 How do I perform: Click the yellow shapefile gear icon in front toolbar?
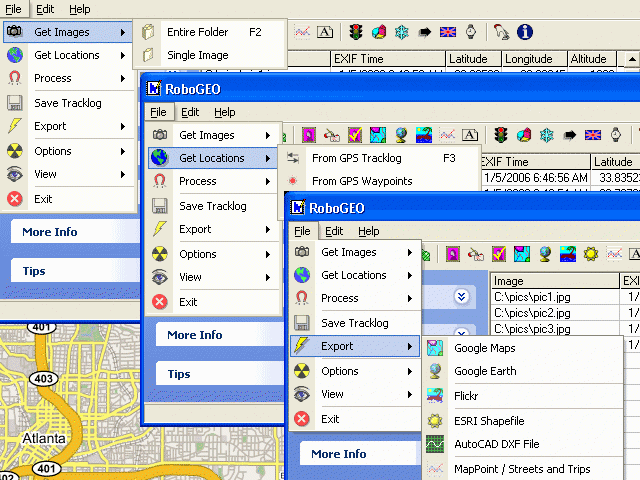[591, 254]
